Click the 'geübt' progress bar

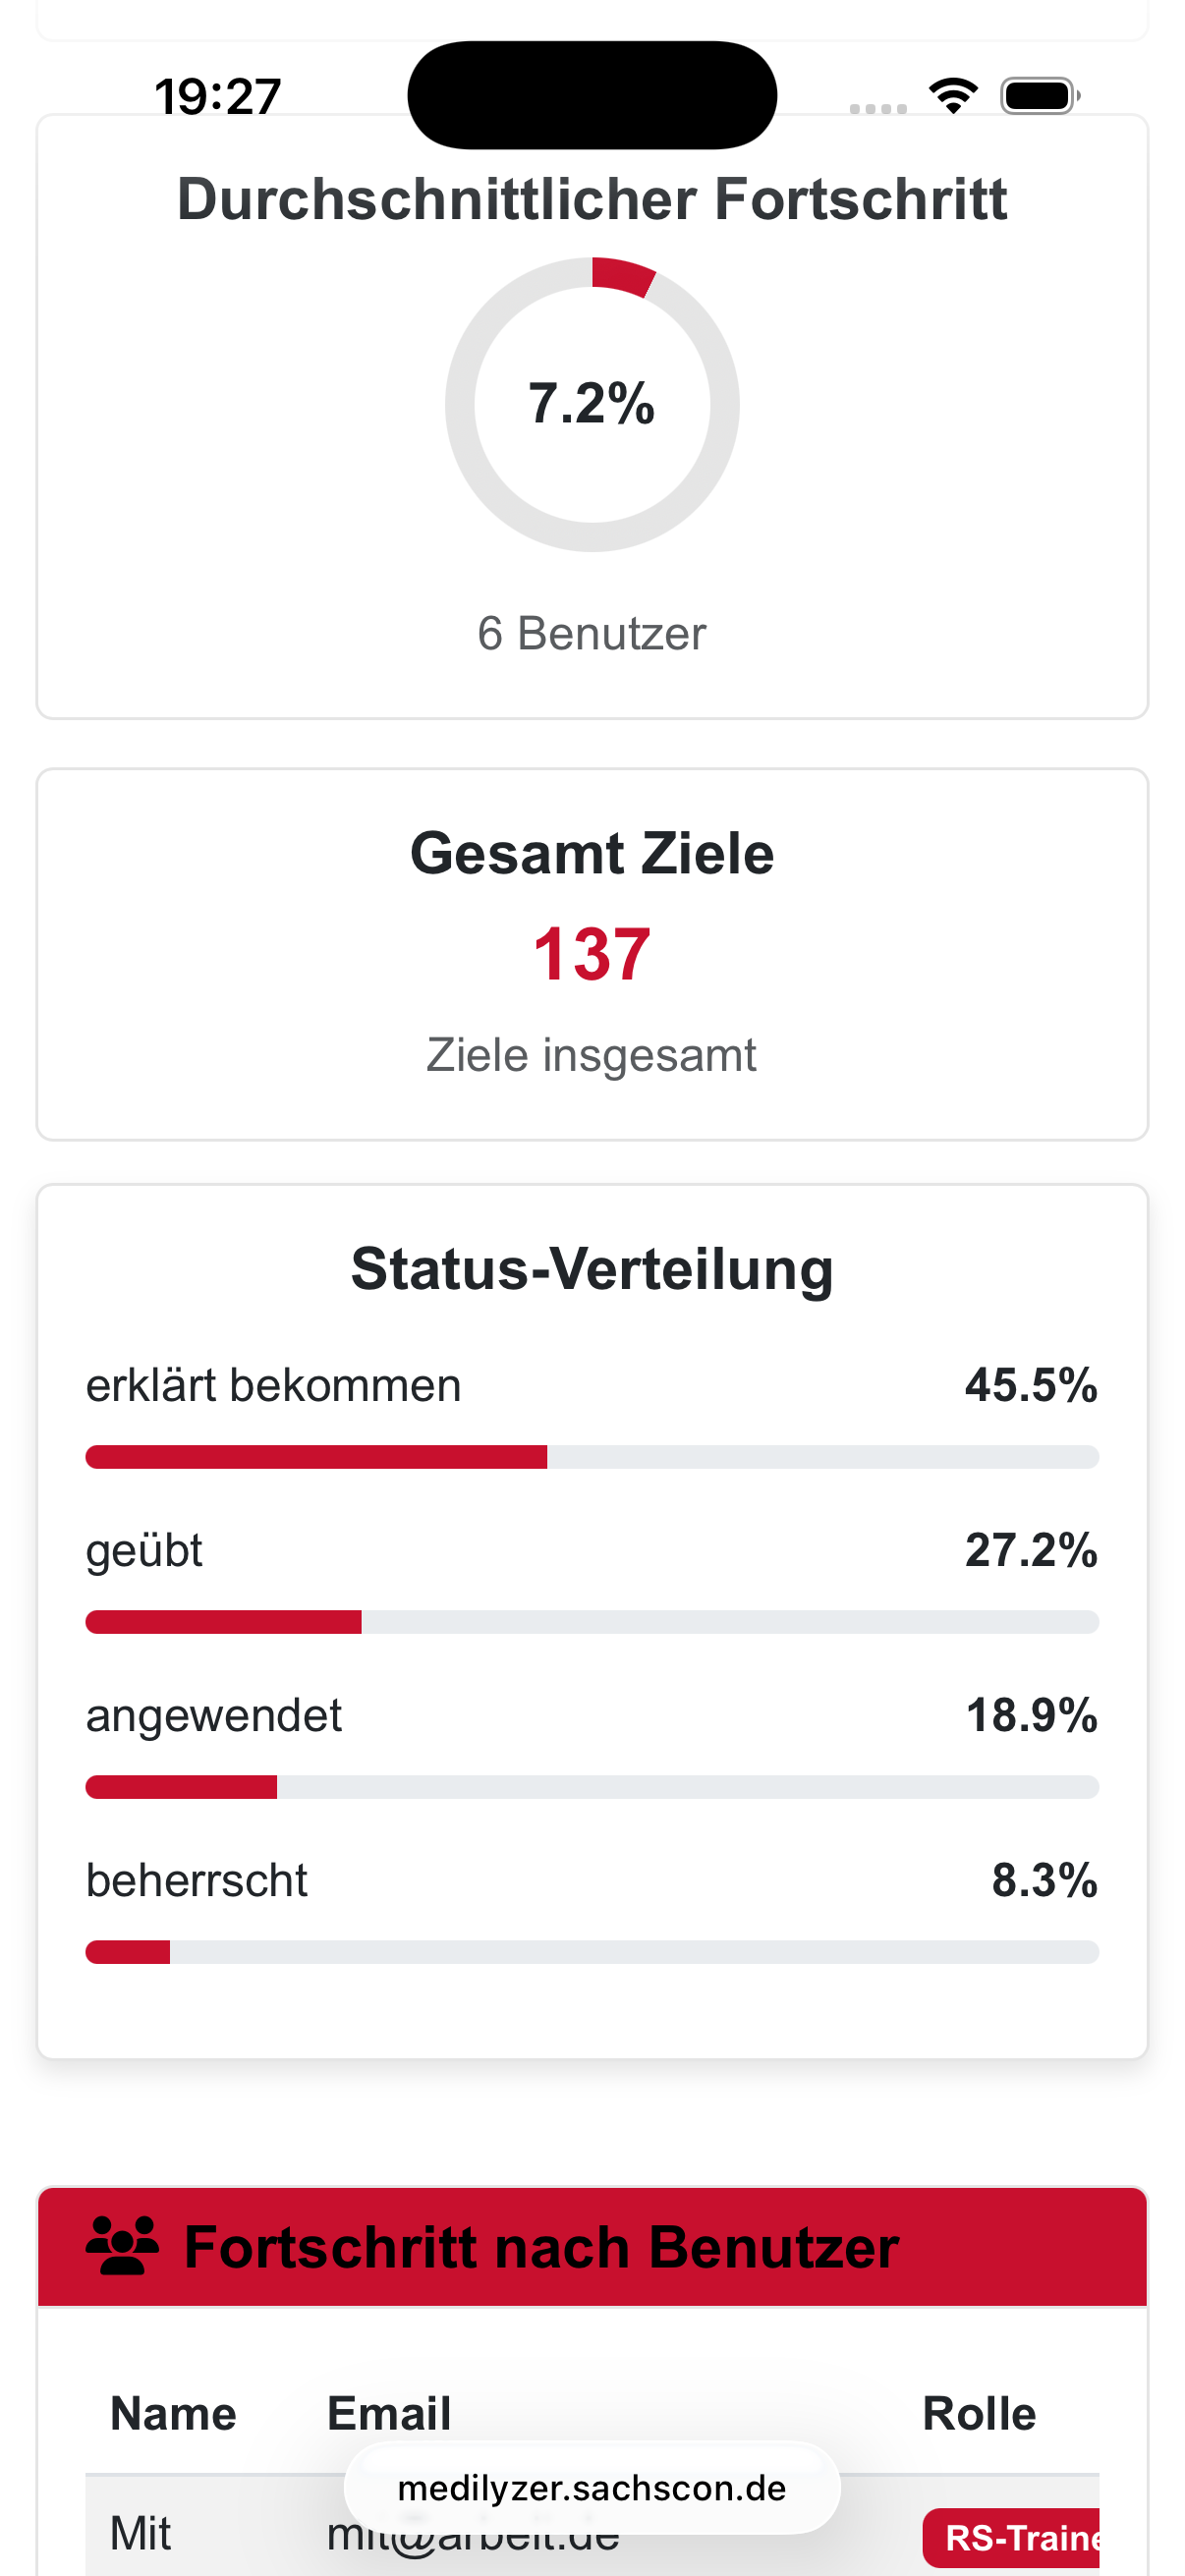[x=592, y=1622]
